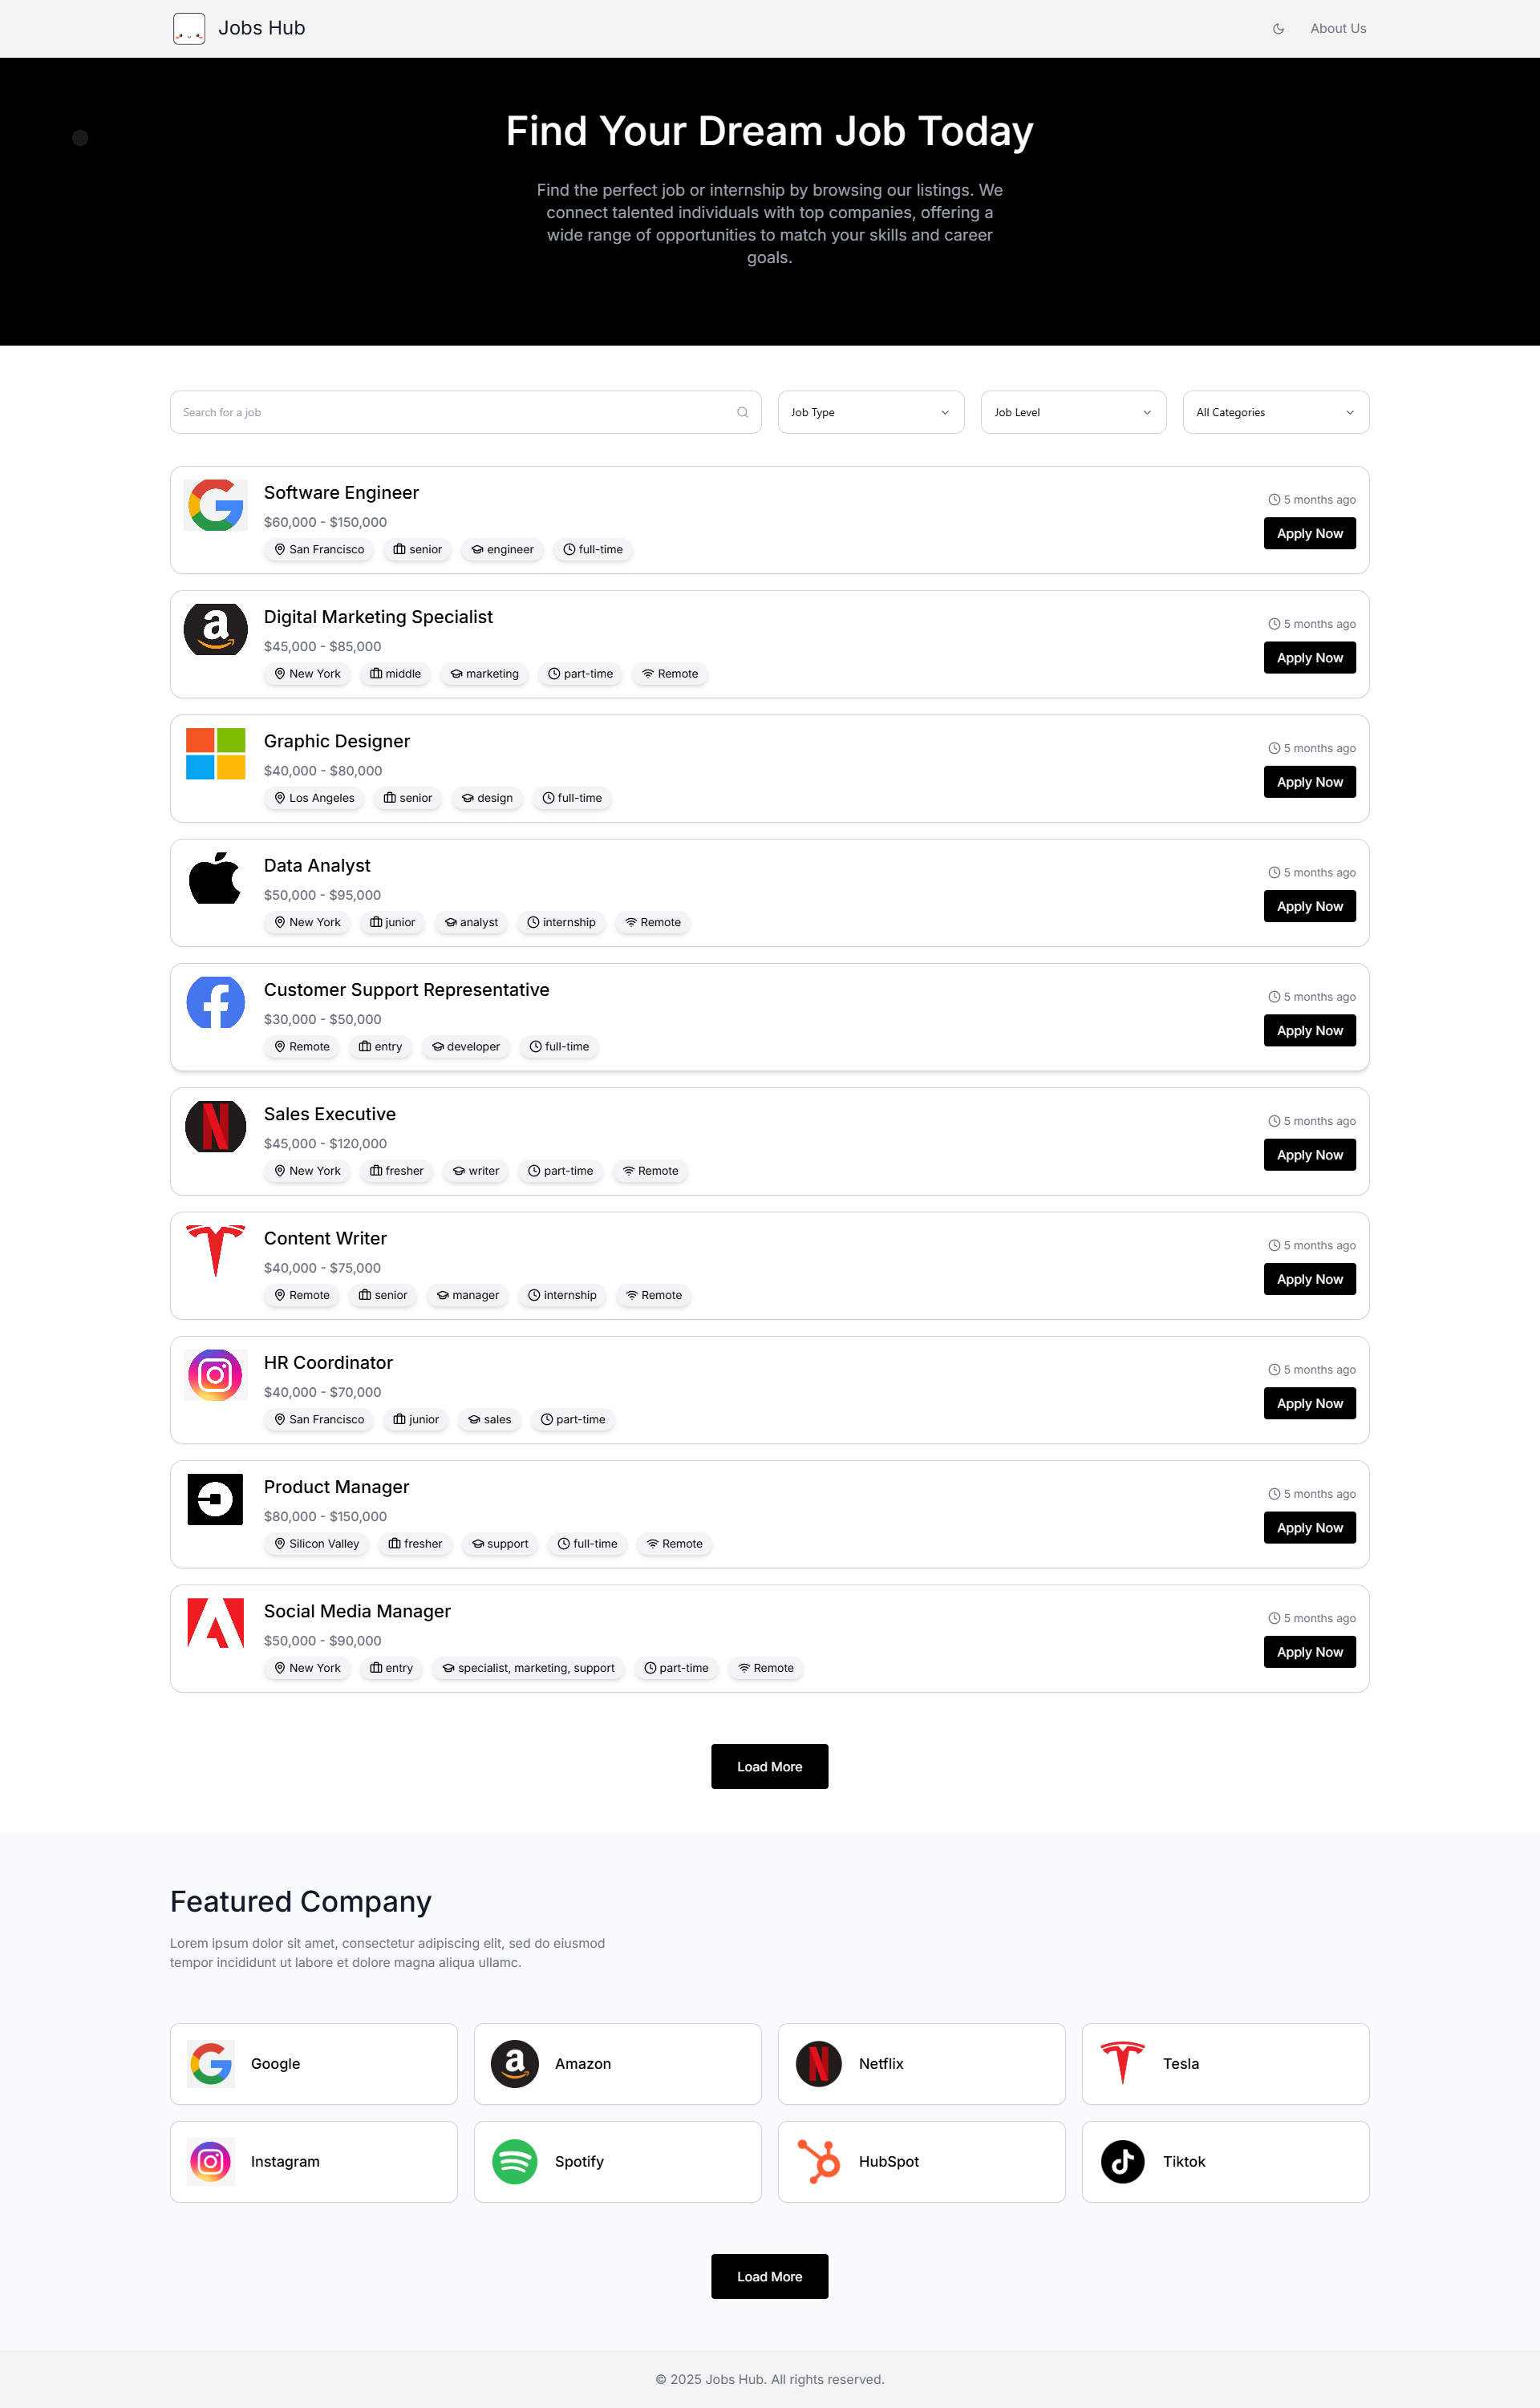The image size is (1540, 2408).
Task: Open the HubSpot featured company card
Action: point(922,2162)
